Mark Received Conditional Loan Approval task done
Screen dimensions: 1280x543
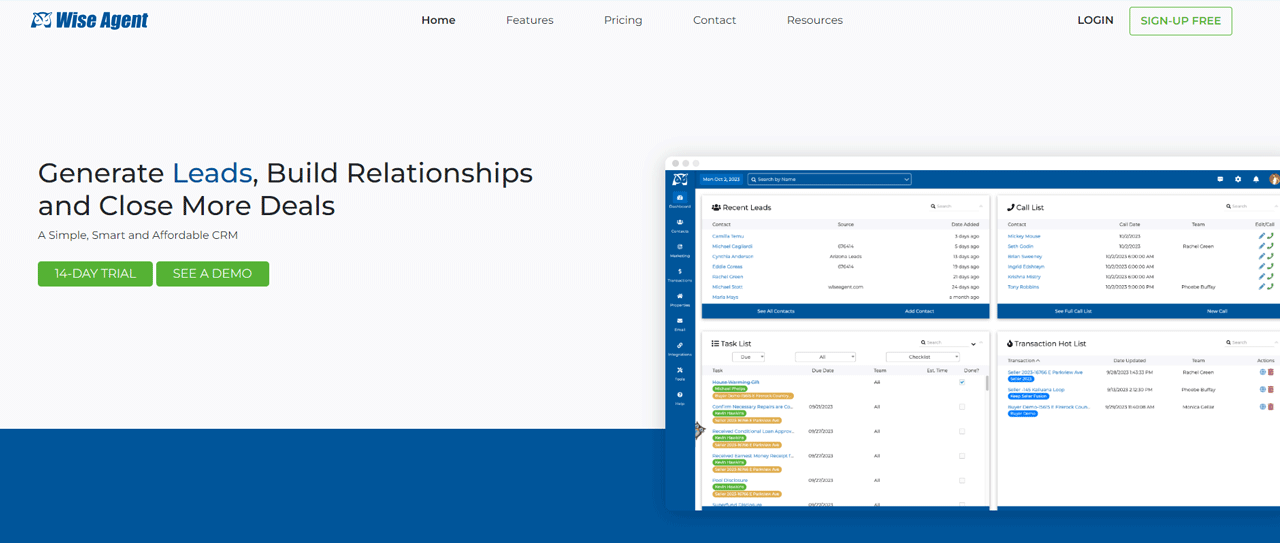click(962, 432)
